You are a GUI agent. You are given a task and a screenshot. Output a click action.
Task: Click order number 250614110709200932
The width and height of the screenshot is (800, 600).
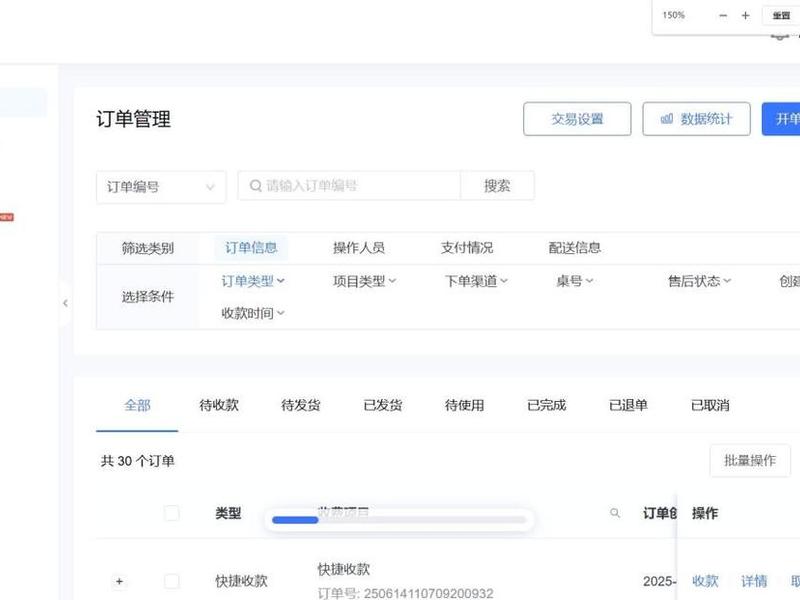click(428, 594)
